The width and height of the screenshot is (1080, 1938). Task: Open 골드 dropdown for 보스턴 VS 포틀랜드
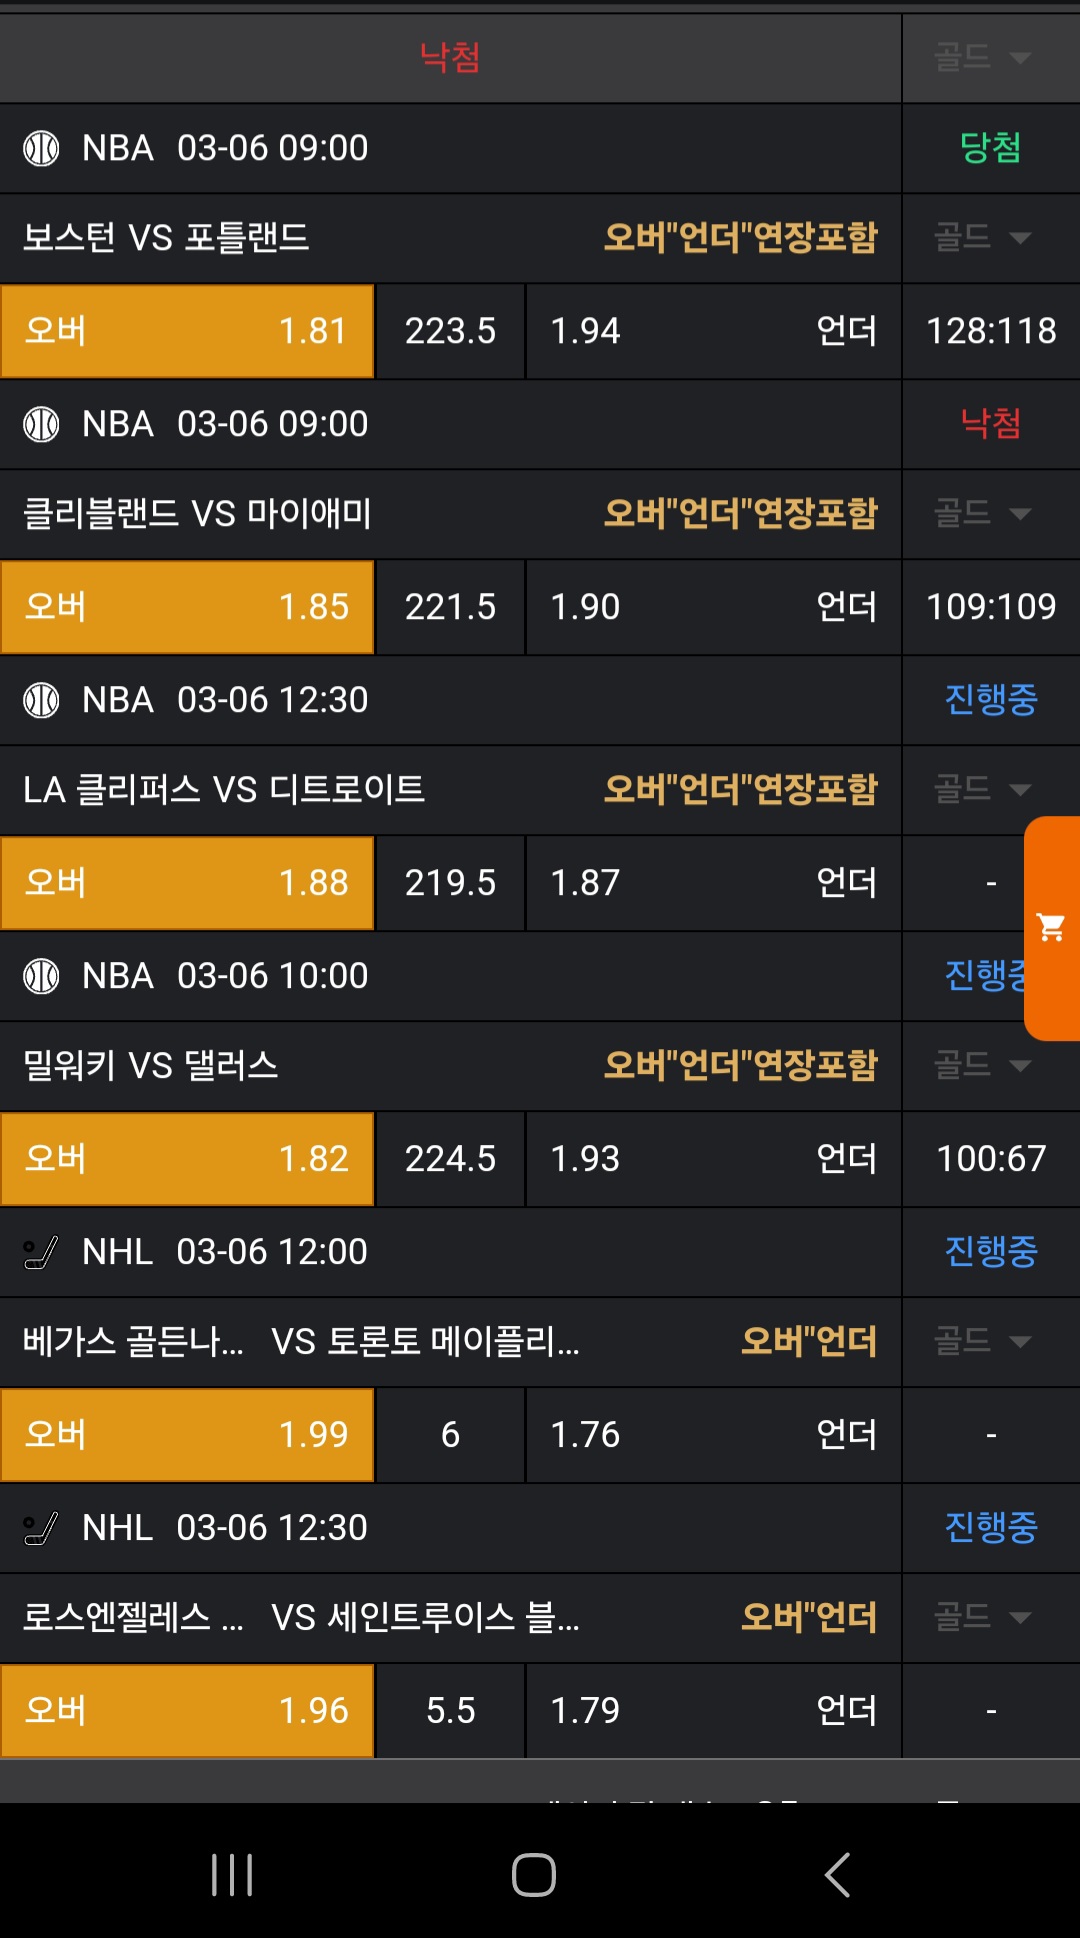(x=982, y=238)
